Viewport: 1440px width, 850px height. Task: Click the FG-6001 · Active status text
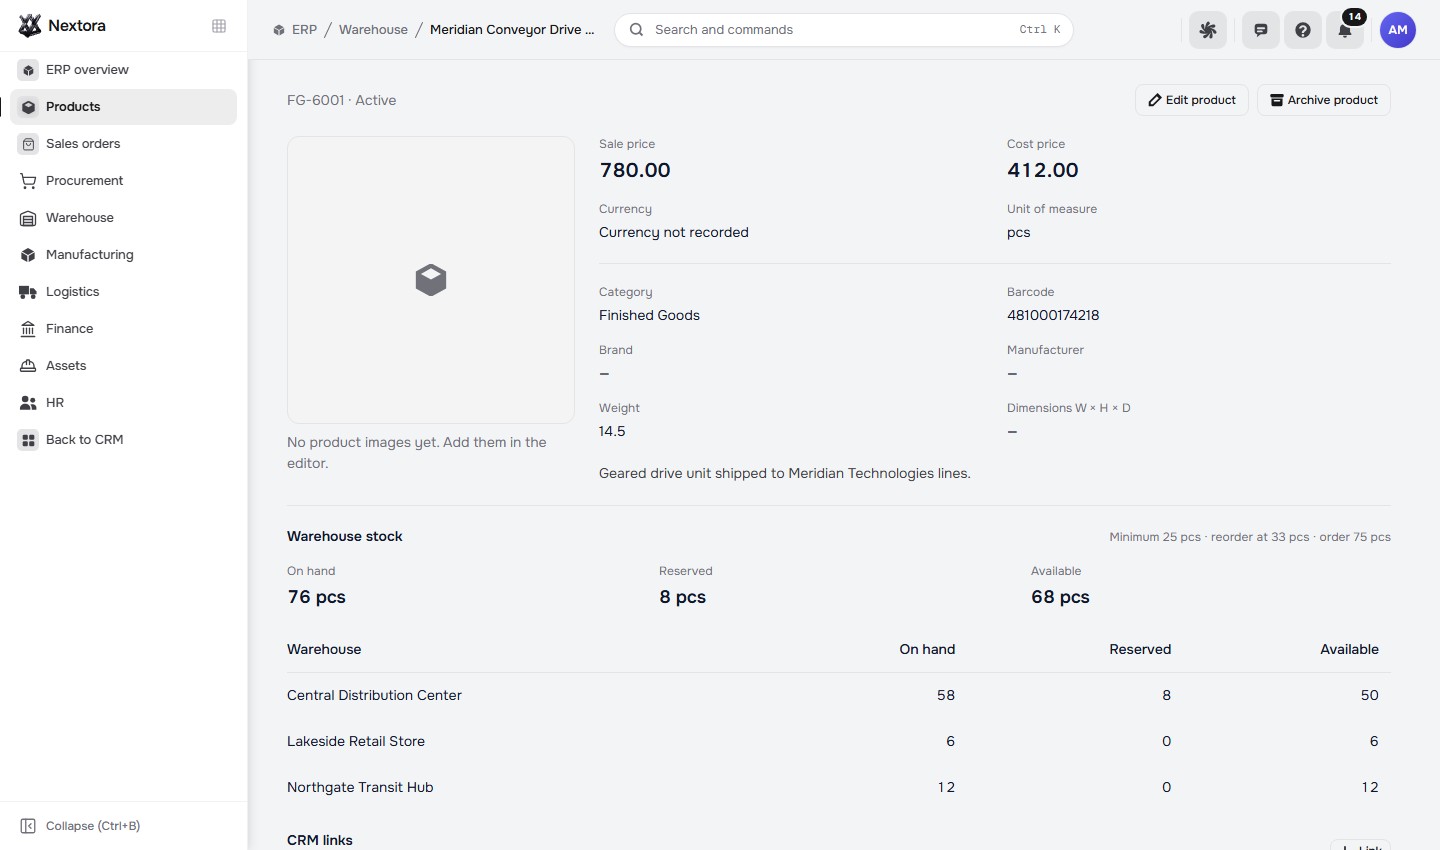[x=342, y=100]
